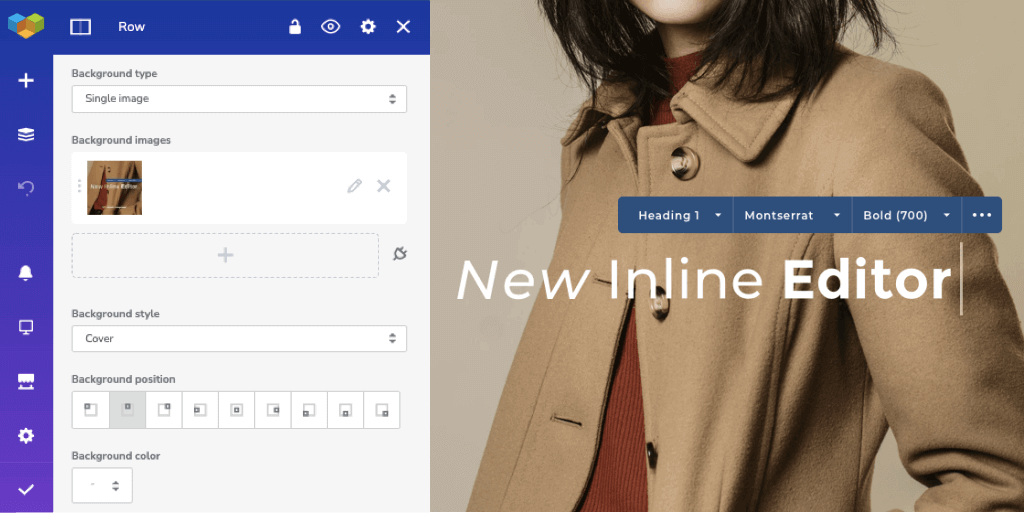Edit background image pencil icon
Screen dimensions: 1024x513
[354, 186]
